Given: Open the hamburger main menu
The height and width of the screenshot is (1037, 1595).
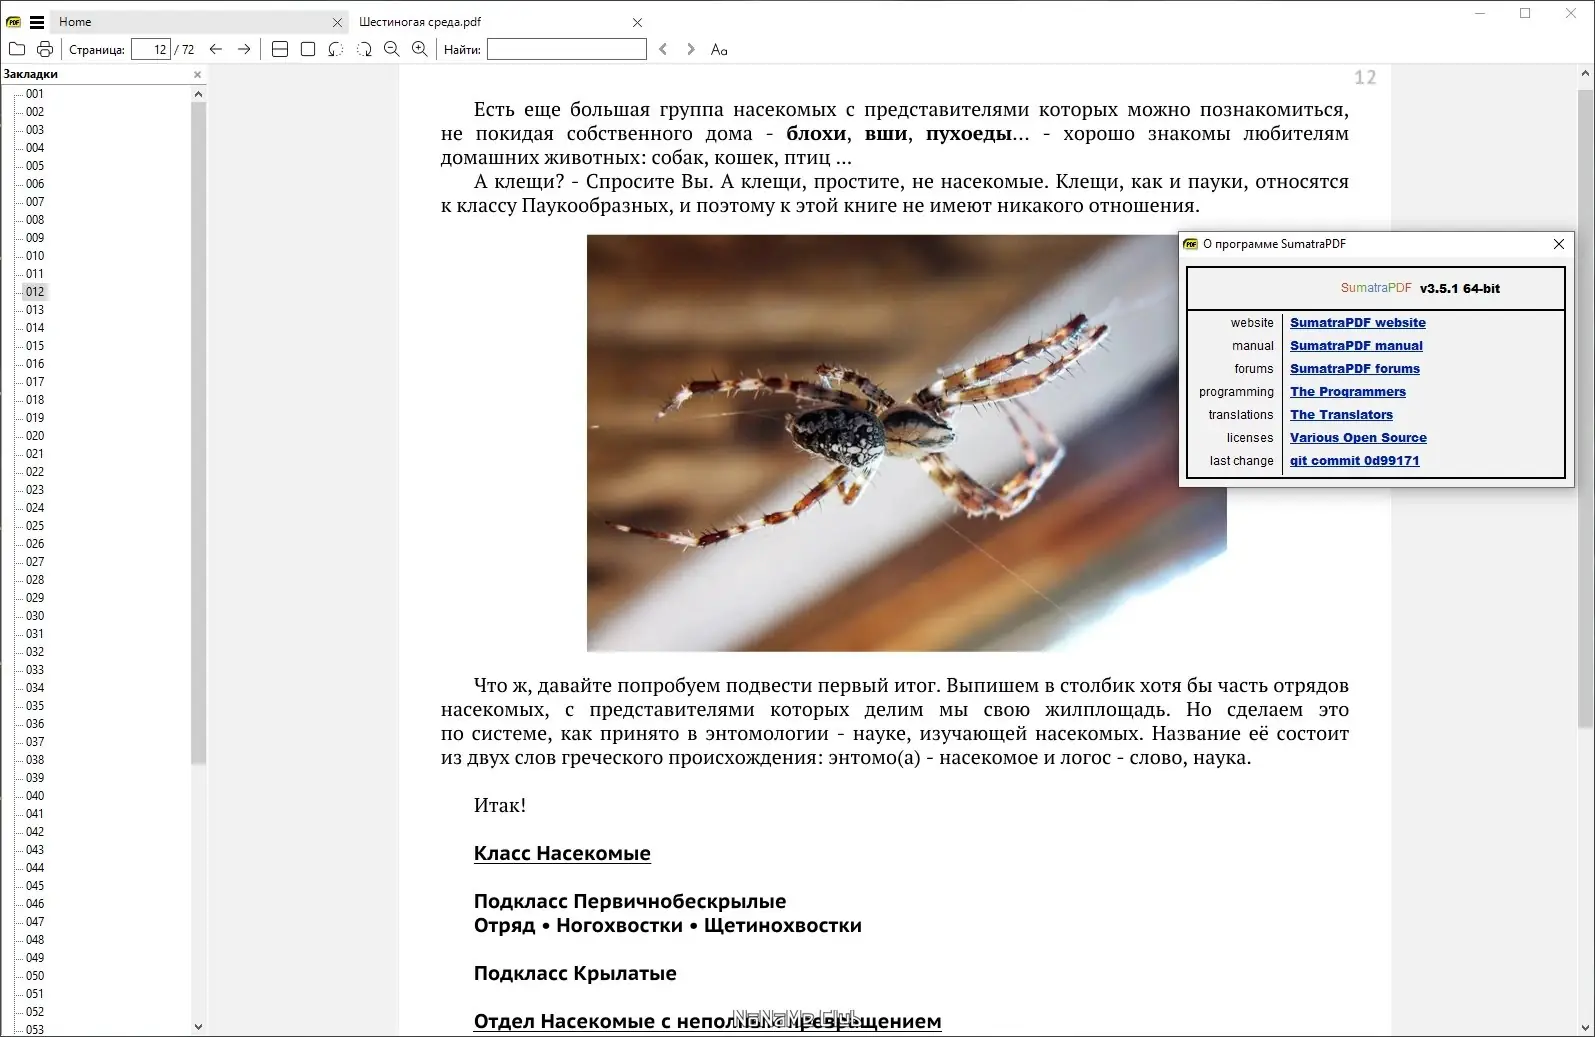Looking at the screenshot, I should tap(37, 21).
